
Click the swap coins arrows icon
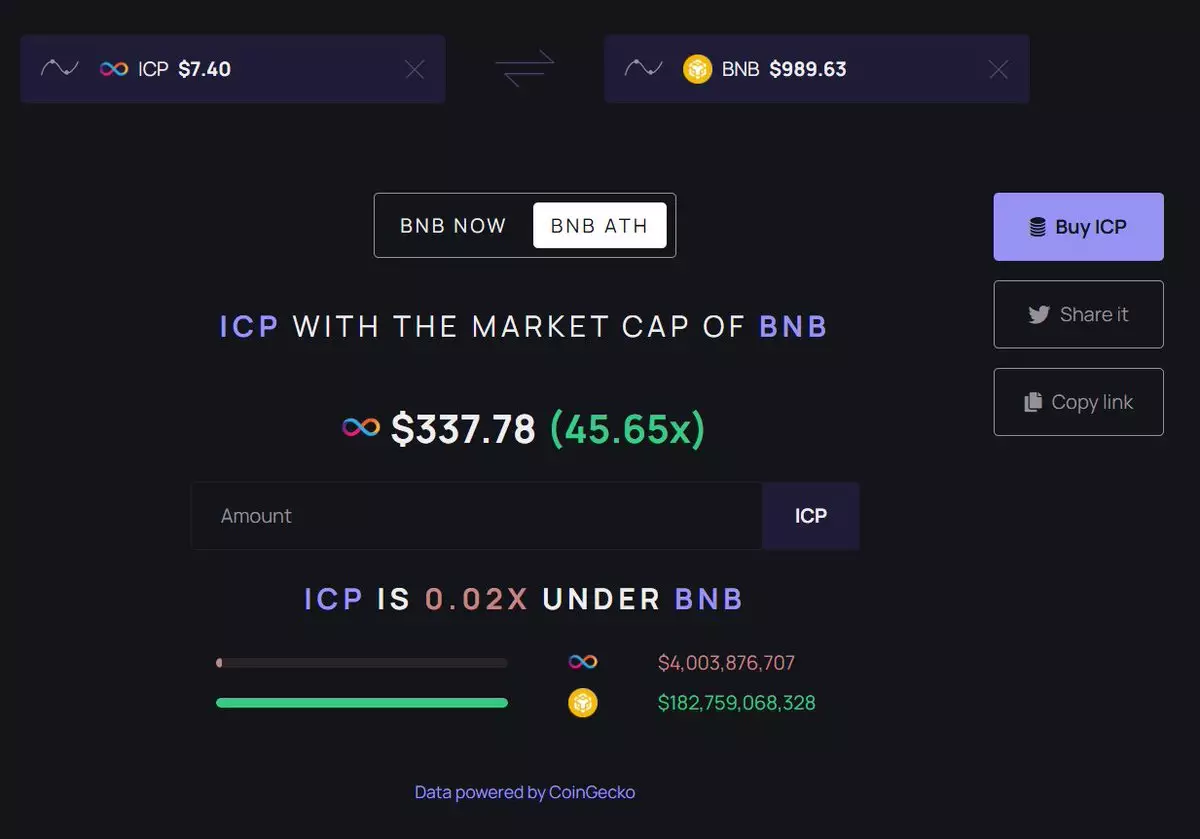pos(525,69)
